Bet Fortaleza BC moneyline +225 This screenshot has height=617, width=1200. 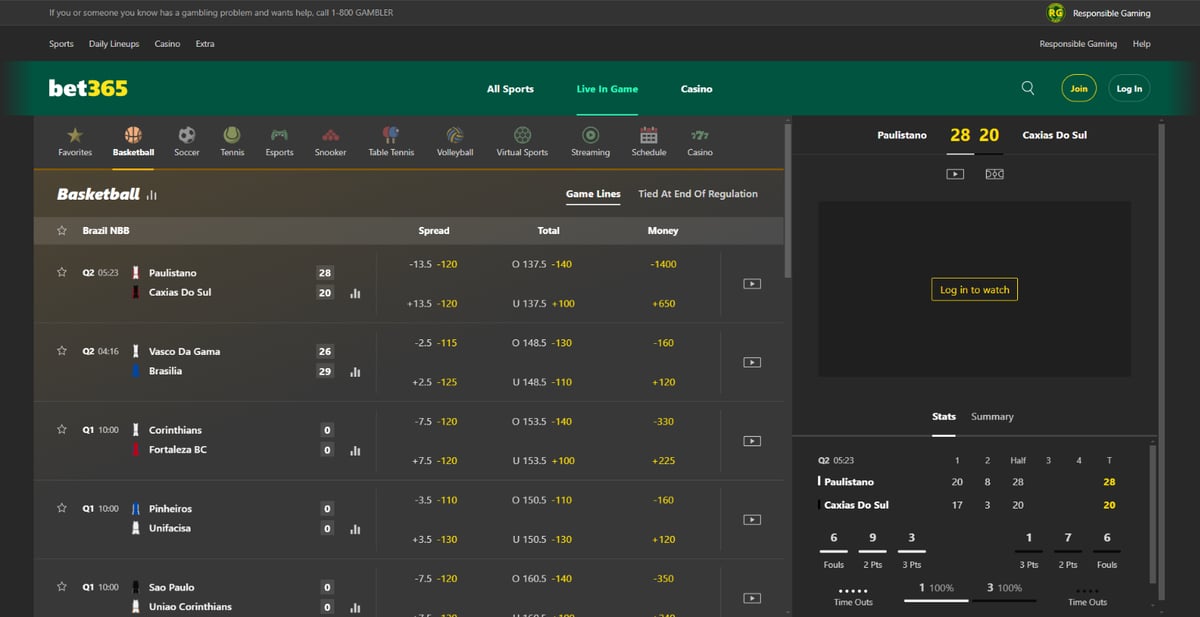(x=663, y=461)
